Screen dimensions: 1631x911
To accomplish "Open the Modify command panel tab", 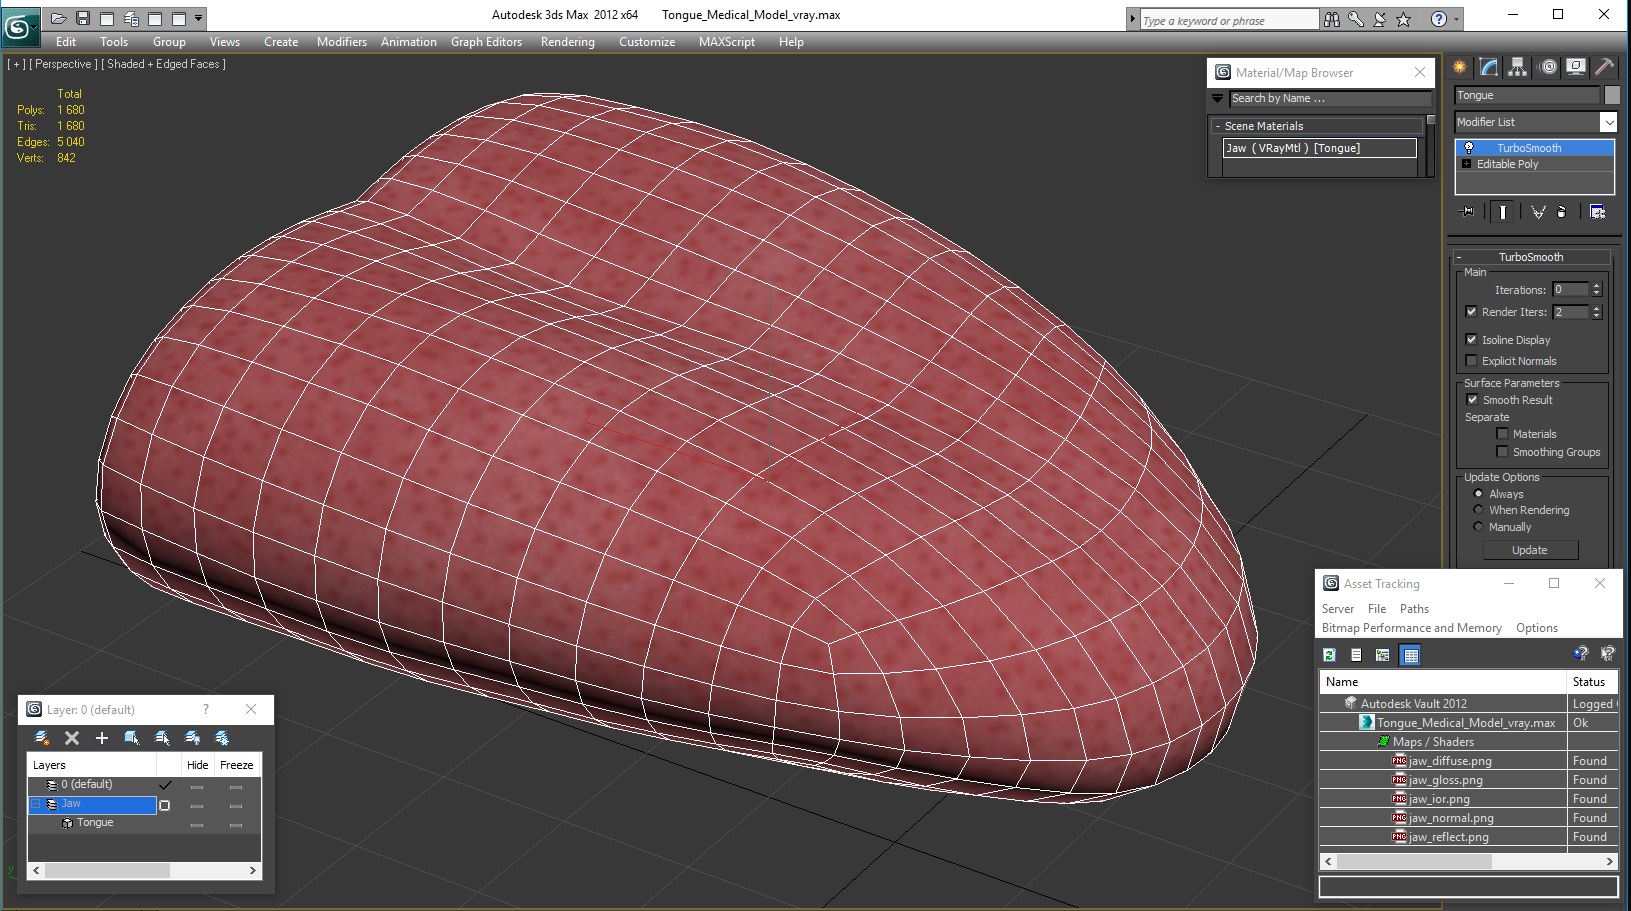I will coord(1489,67).
